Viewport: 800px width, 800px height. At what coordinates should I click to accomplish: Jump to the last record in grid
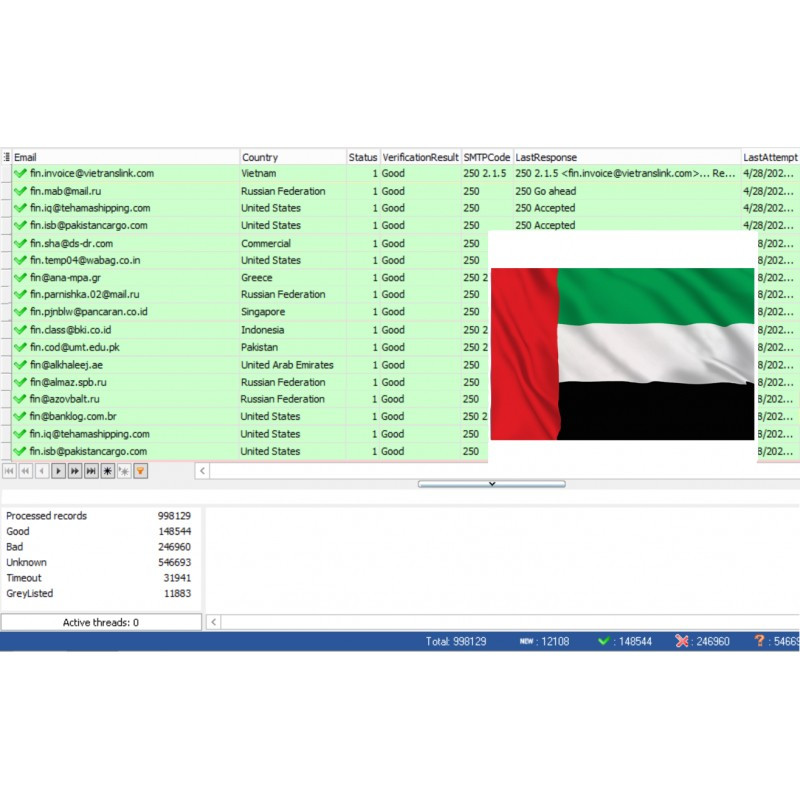91,471
